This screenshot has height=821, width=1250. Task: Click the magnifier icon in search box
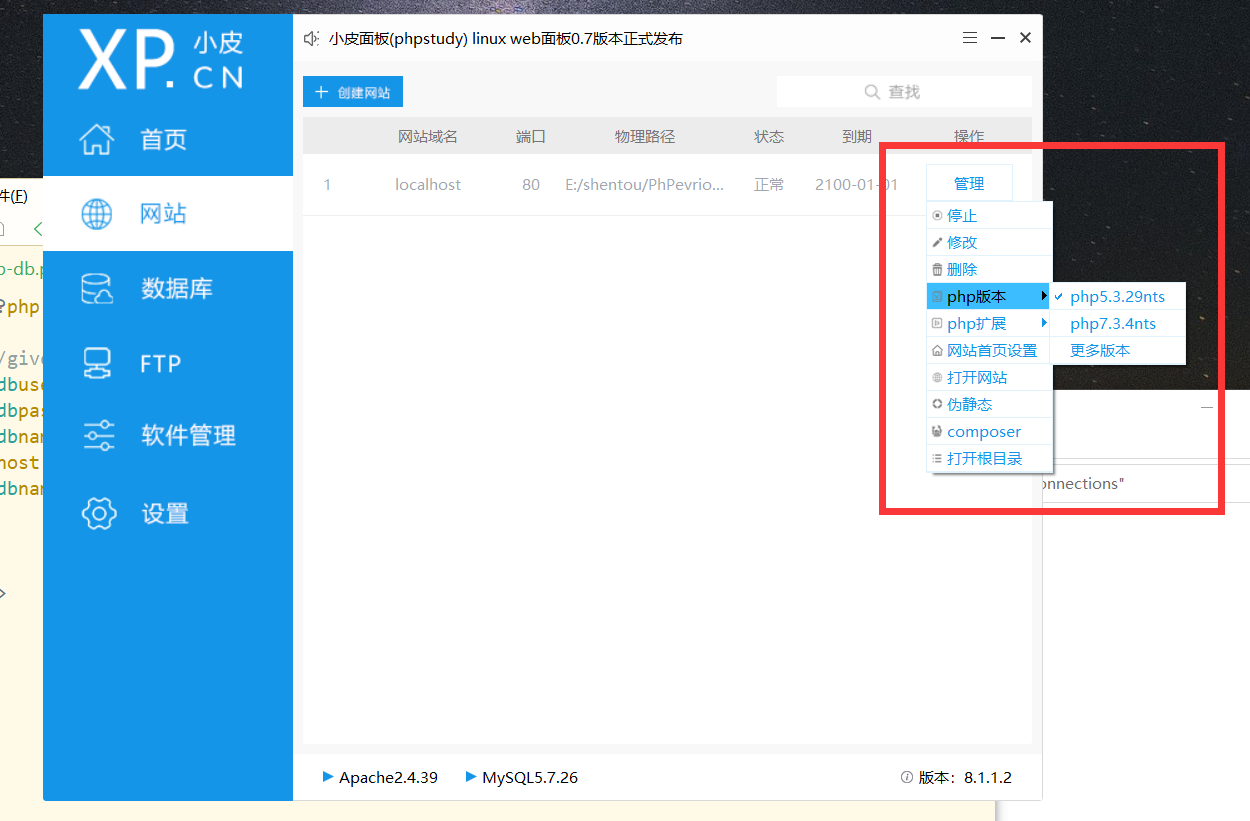click(x=872, y=92)
